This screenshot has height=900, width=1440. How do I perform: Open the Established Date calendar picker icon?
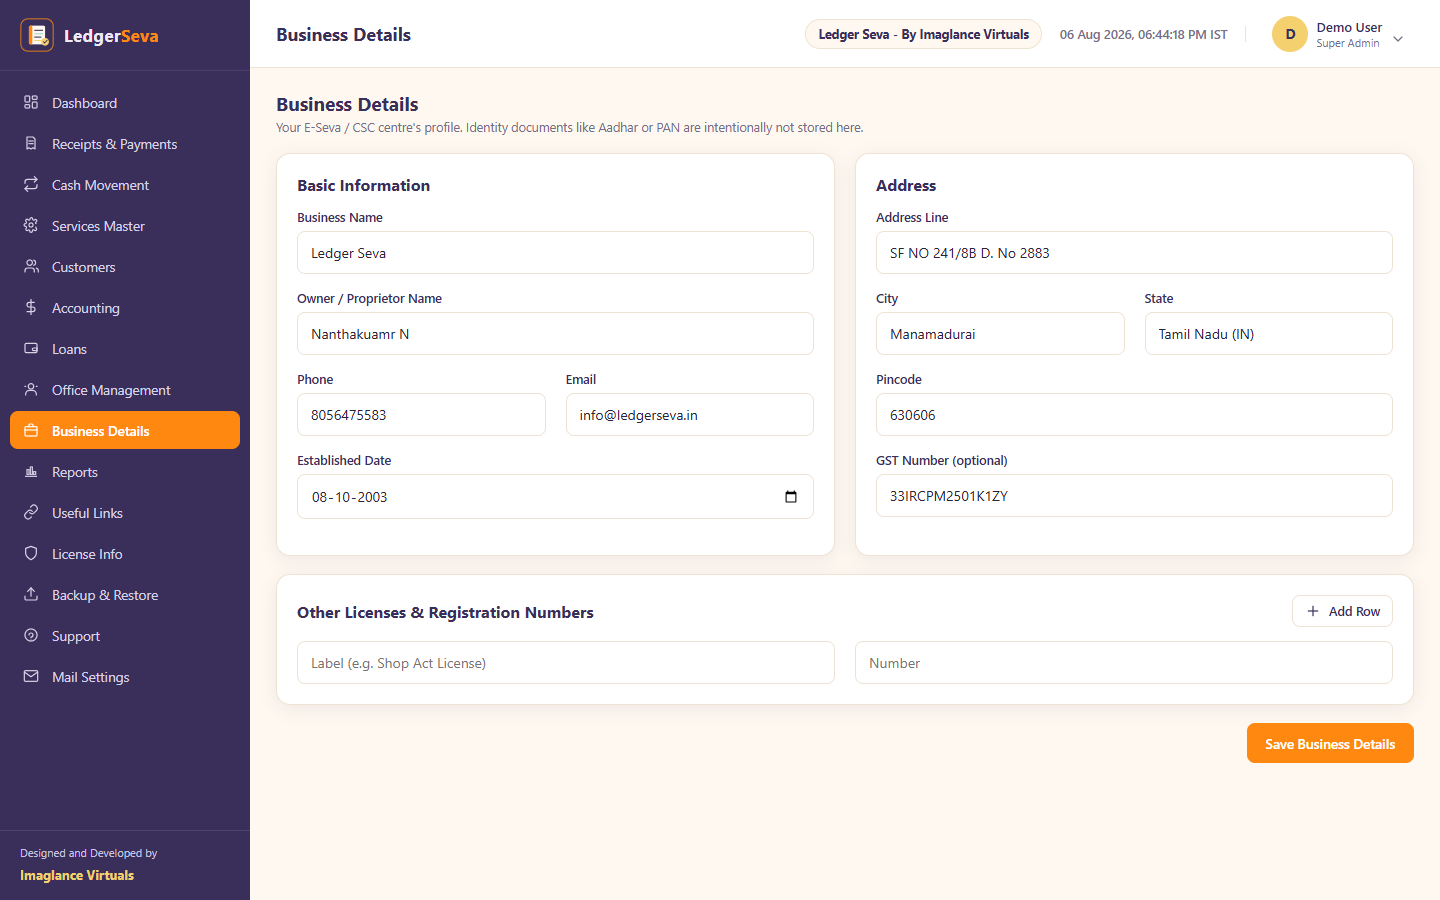point(791,497)
